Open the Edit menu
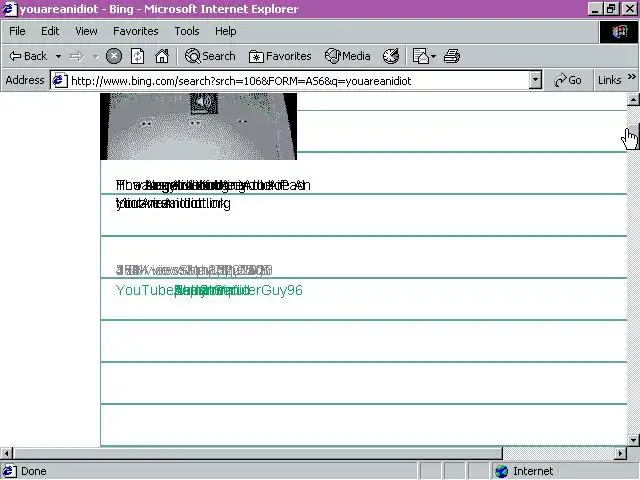Image resolution: width=640 pixels, height=480 pixels. 50,31
